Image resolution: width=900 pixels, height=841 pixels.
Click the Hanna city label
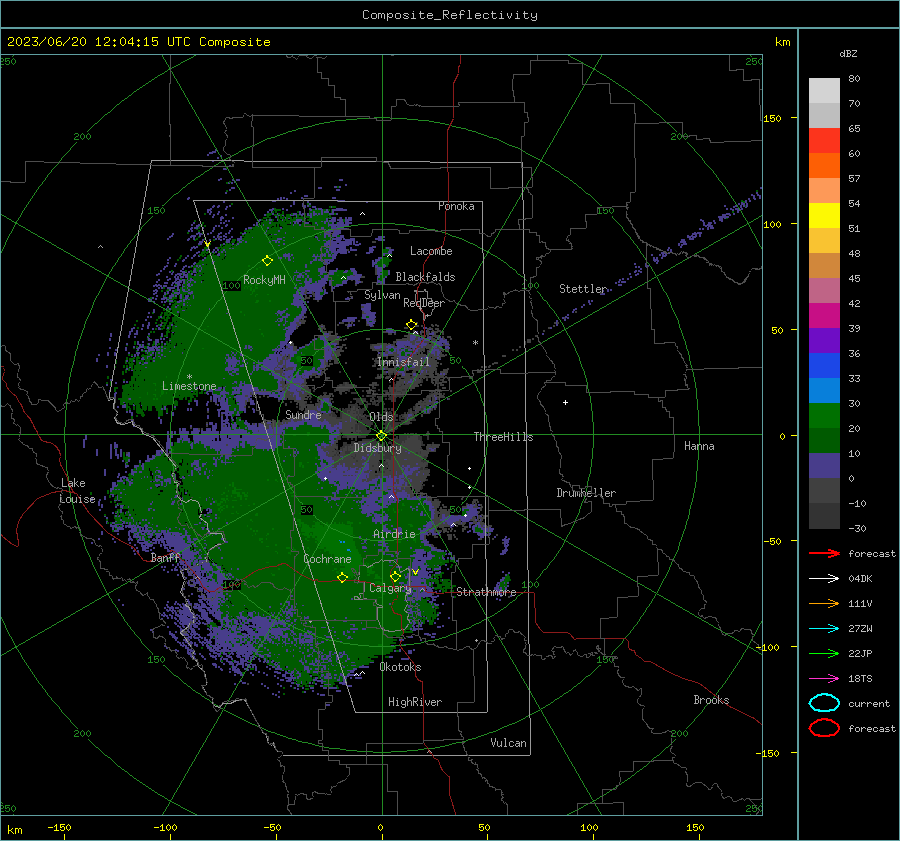[699, 446]
